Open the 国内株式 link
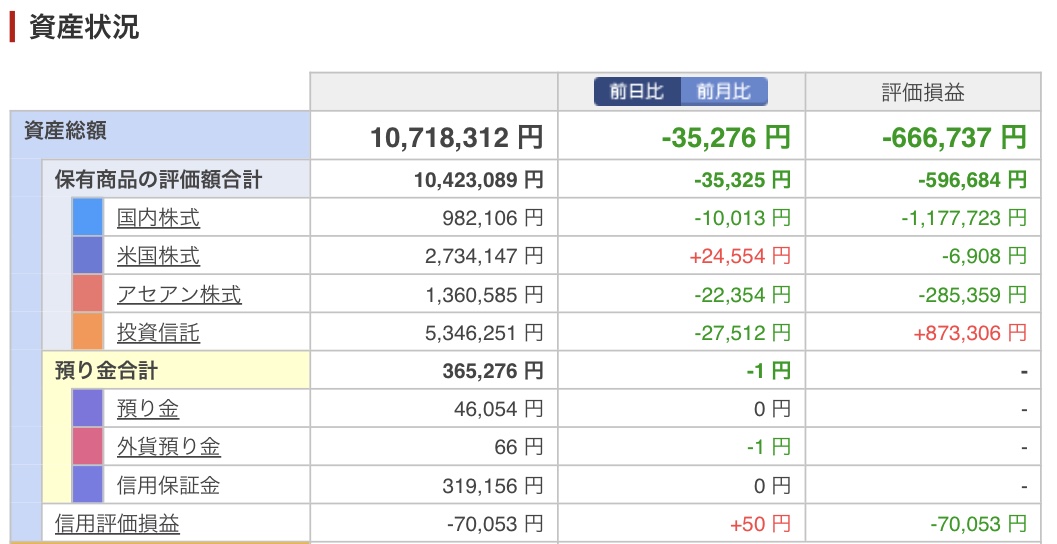Screen dimensions: 1057x544 pos(158,218)
